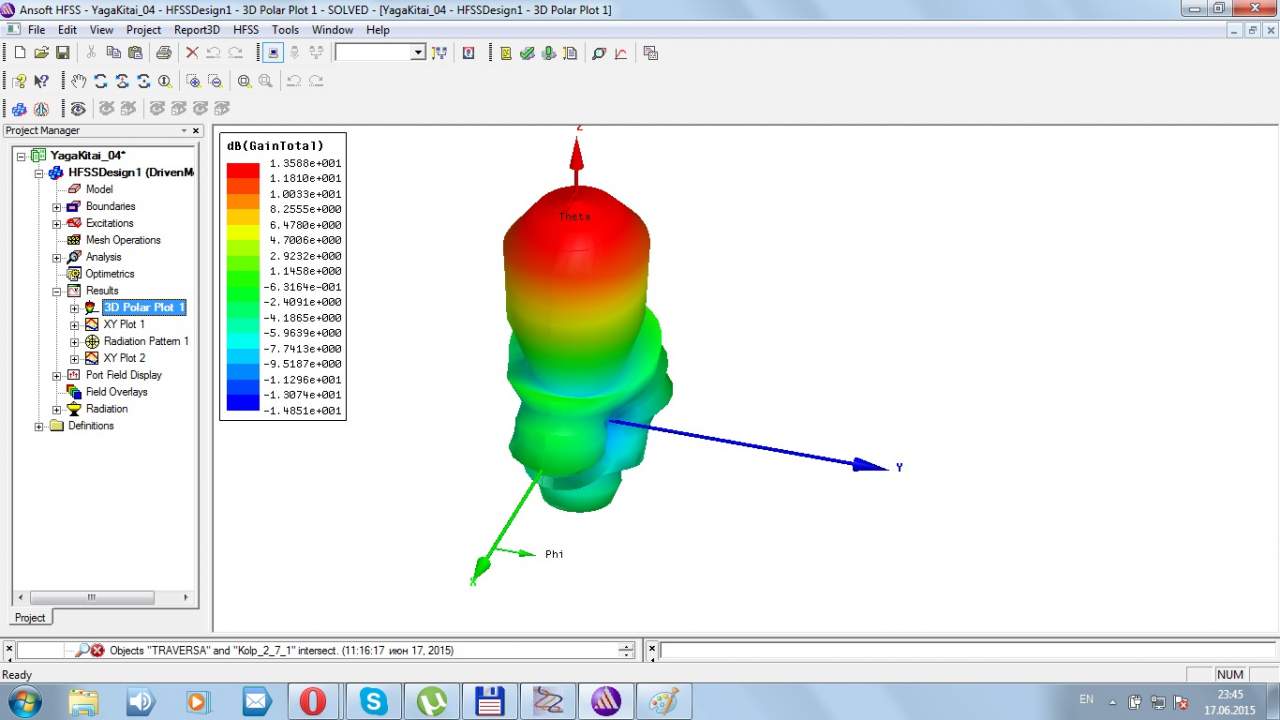
Task: Click the Save project toolbar icon
Action: coord(63,53)
